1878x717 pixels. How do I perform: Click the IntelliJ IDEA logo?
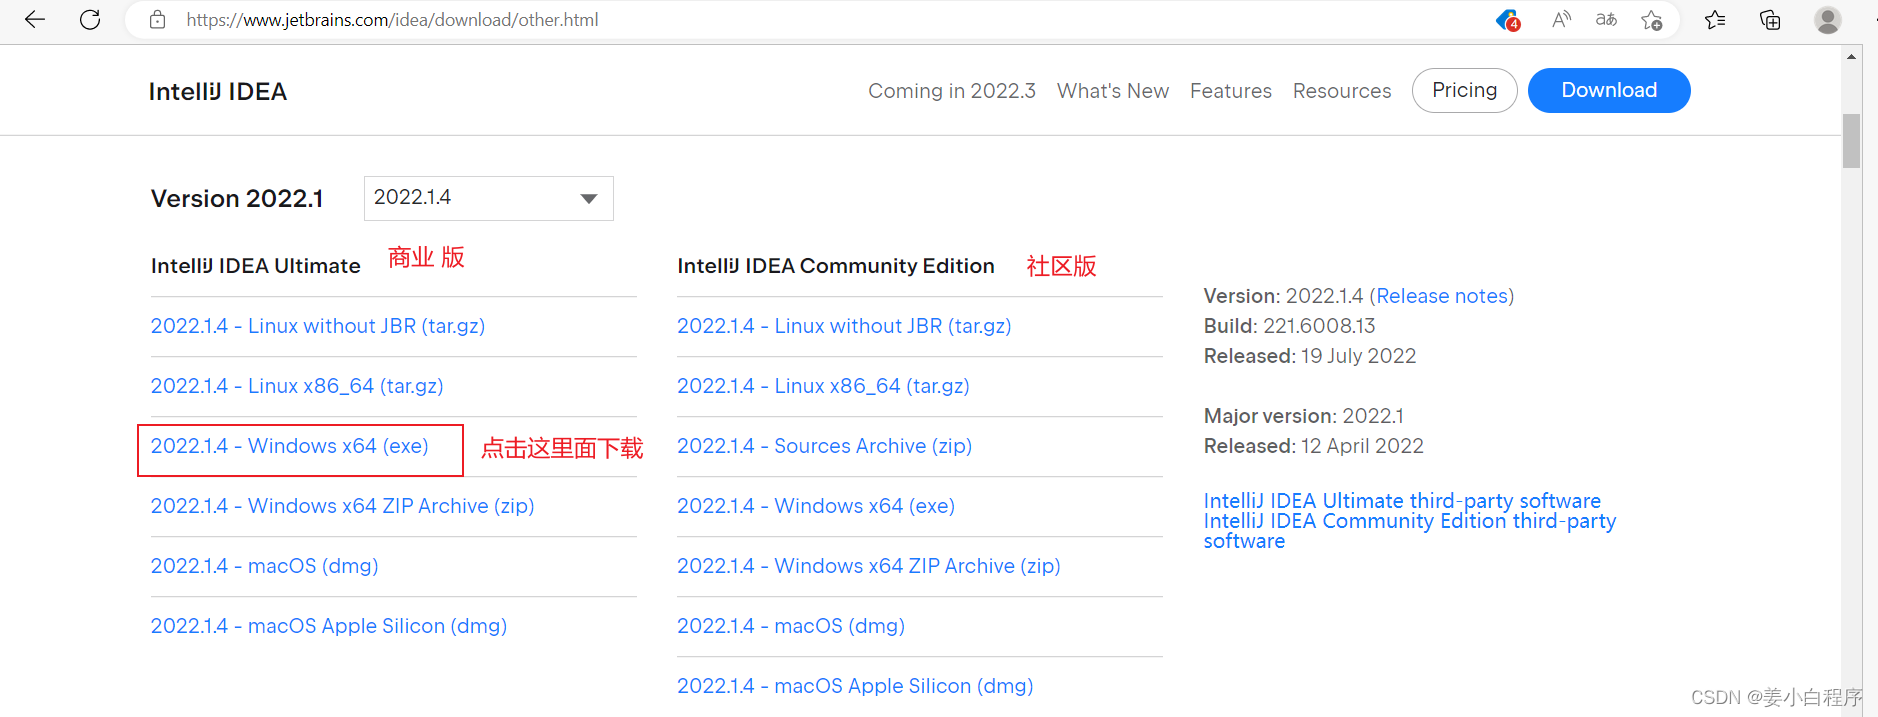pos(218,91)
